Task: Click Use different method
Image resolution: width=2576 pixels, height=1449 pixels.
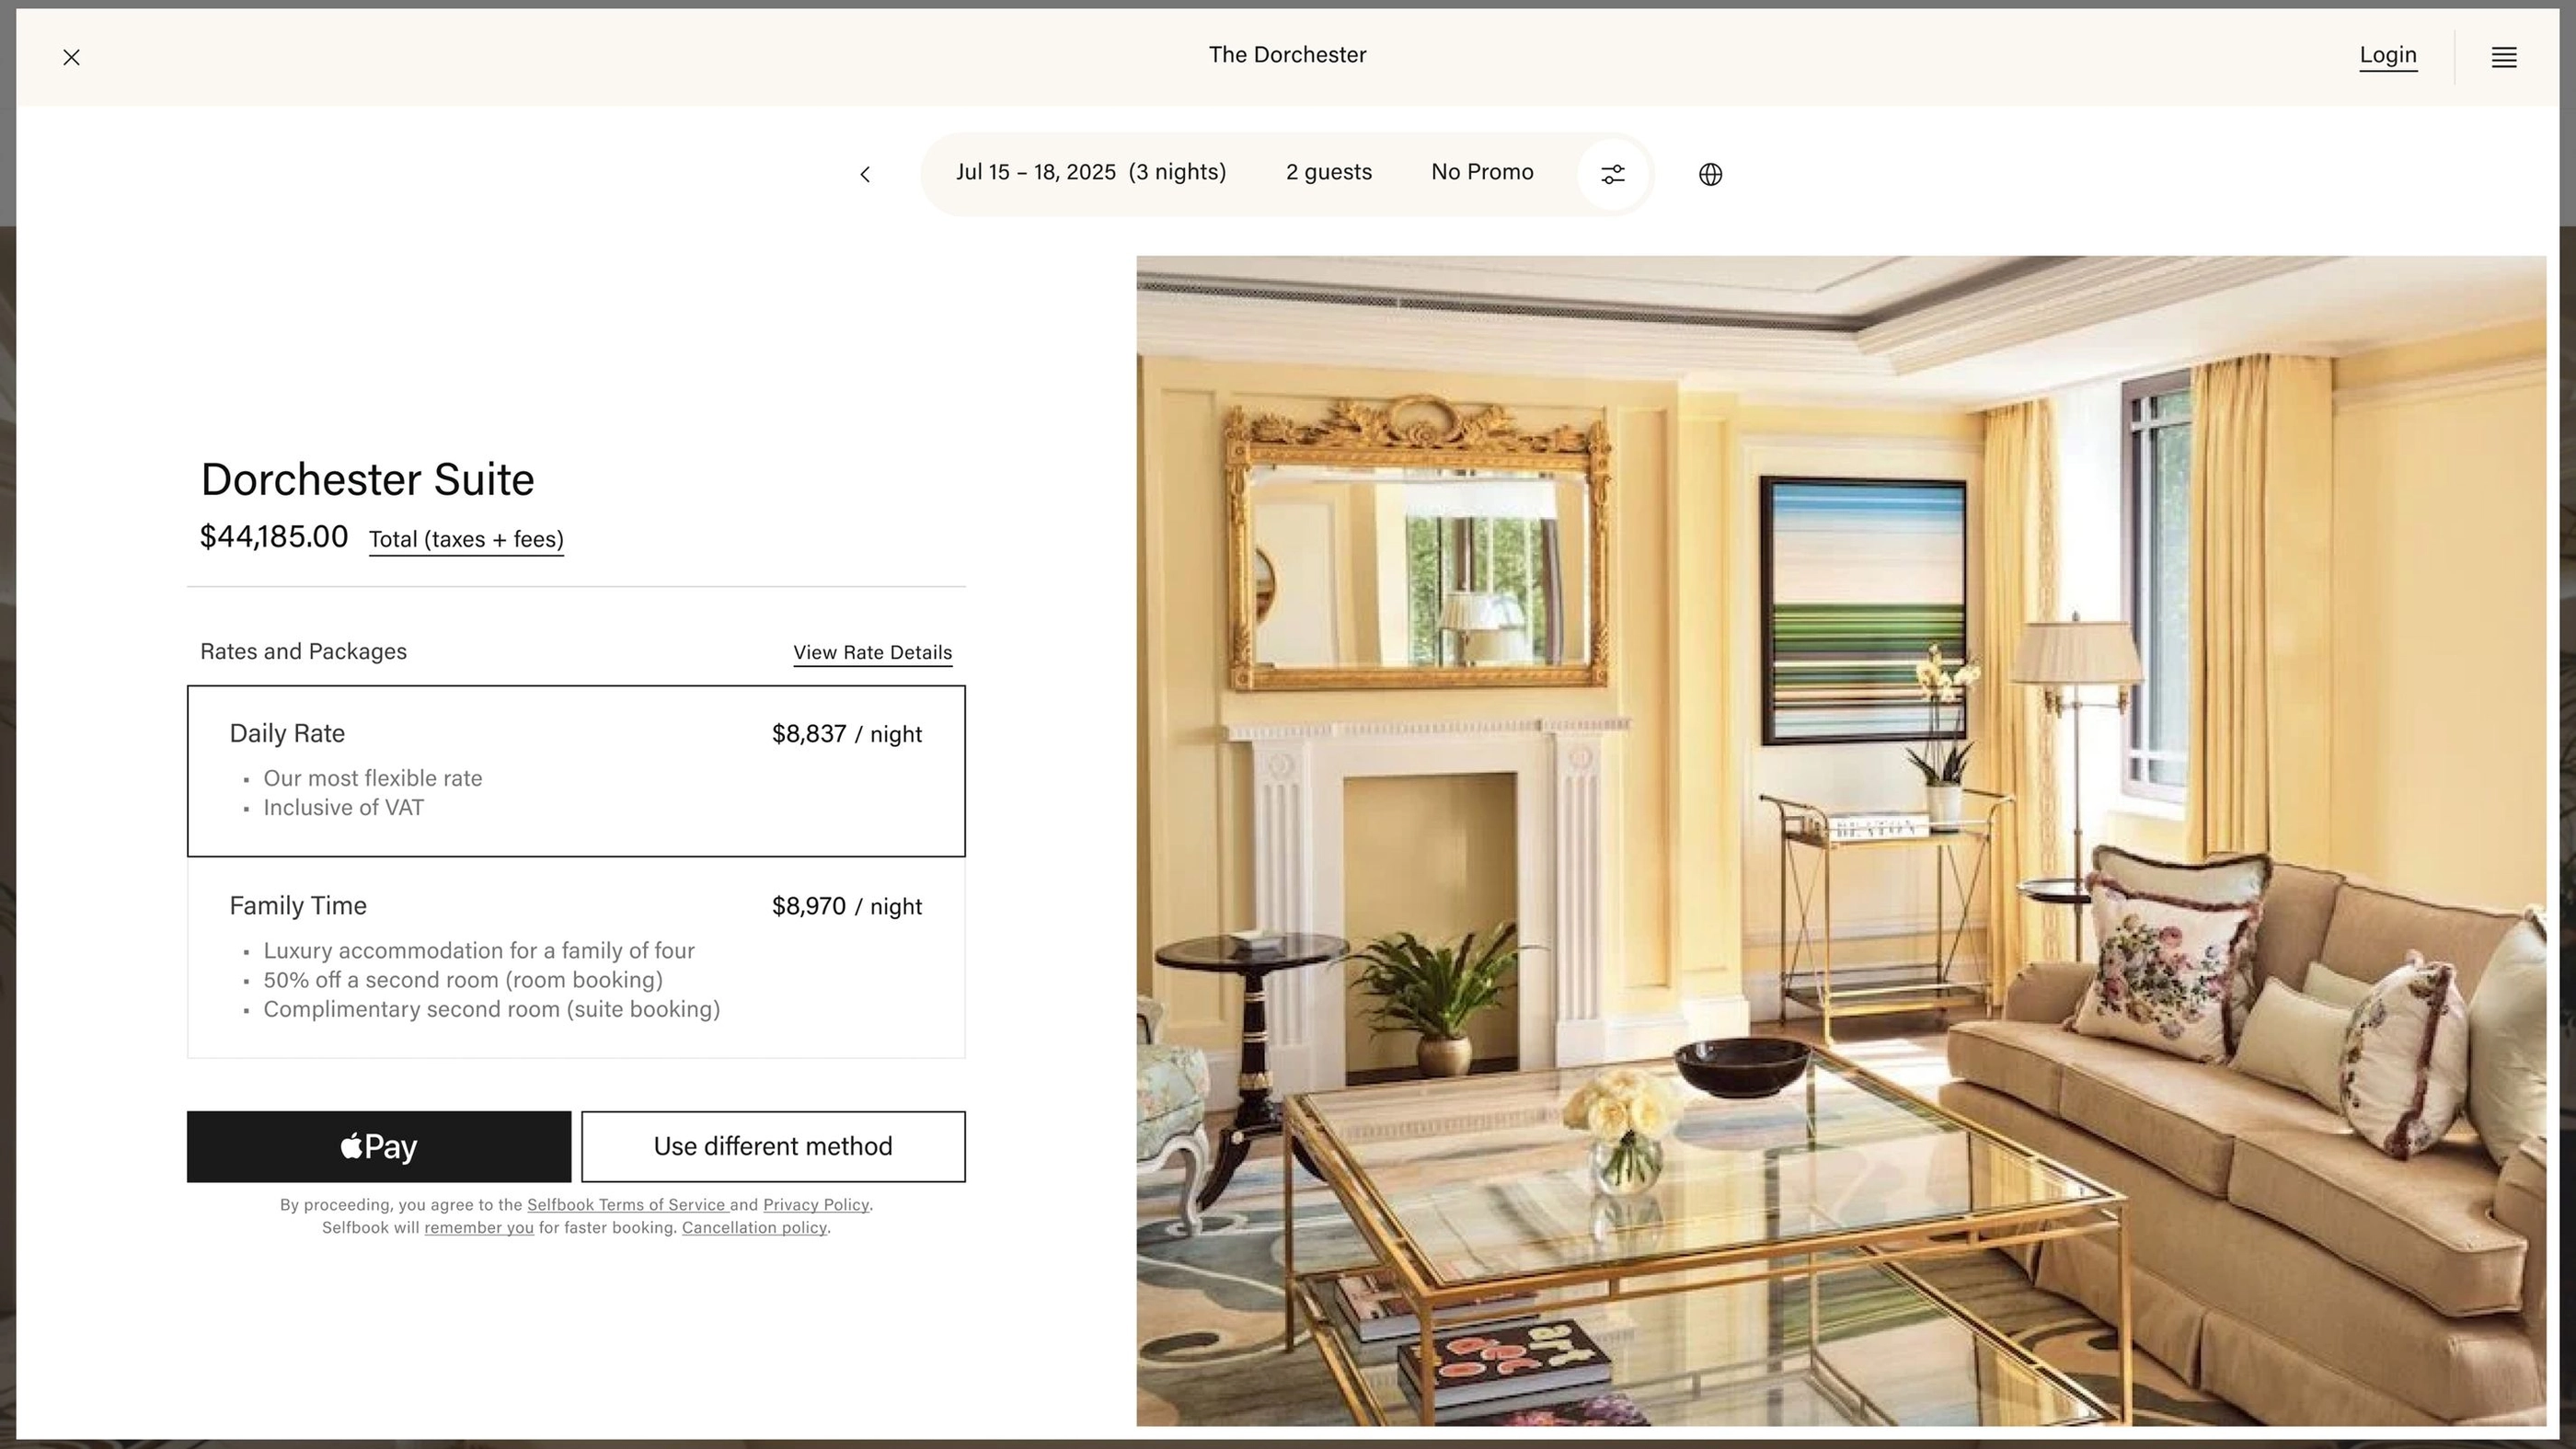Action: [773, 1146]
